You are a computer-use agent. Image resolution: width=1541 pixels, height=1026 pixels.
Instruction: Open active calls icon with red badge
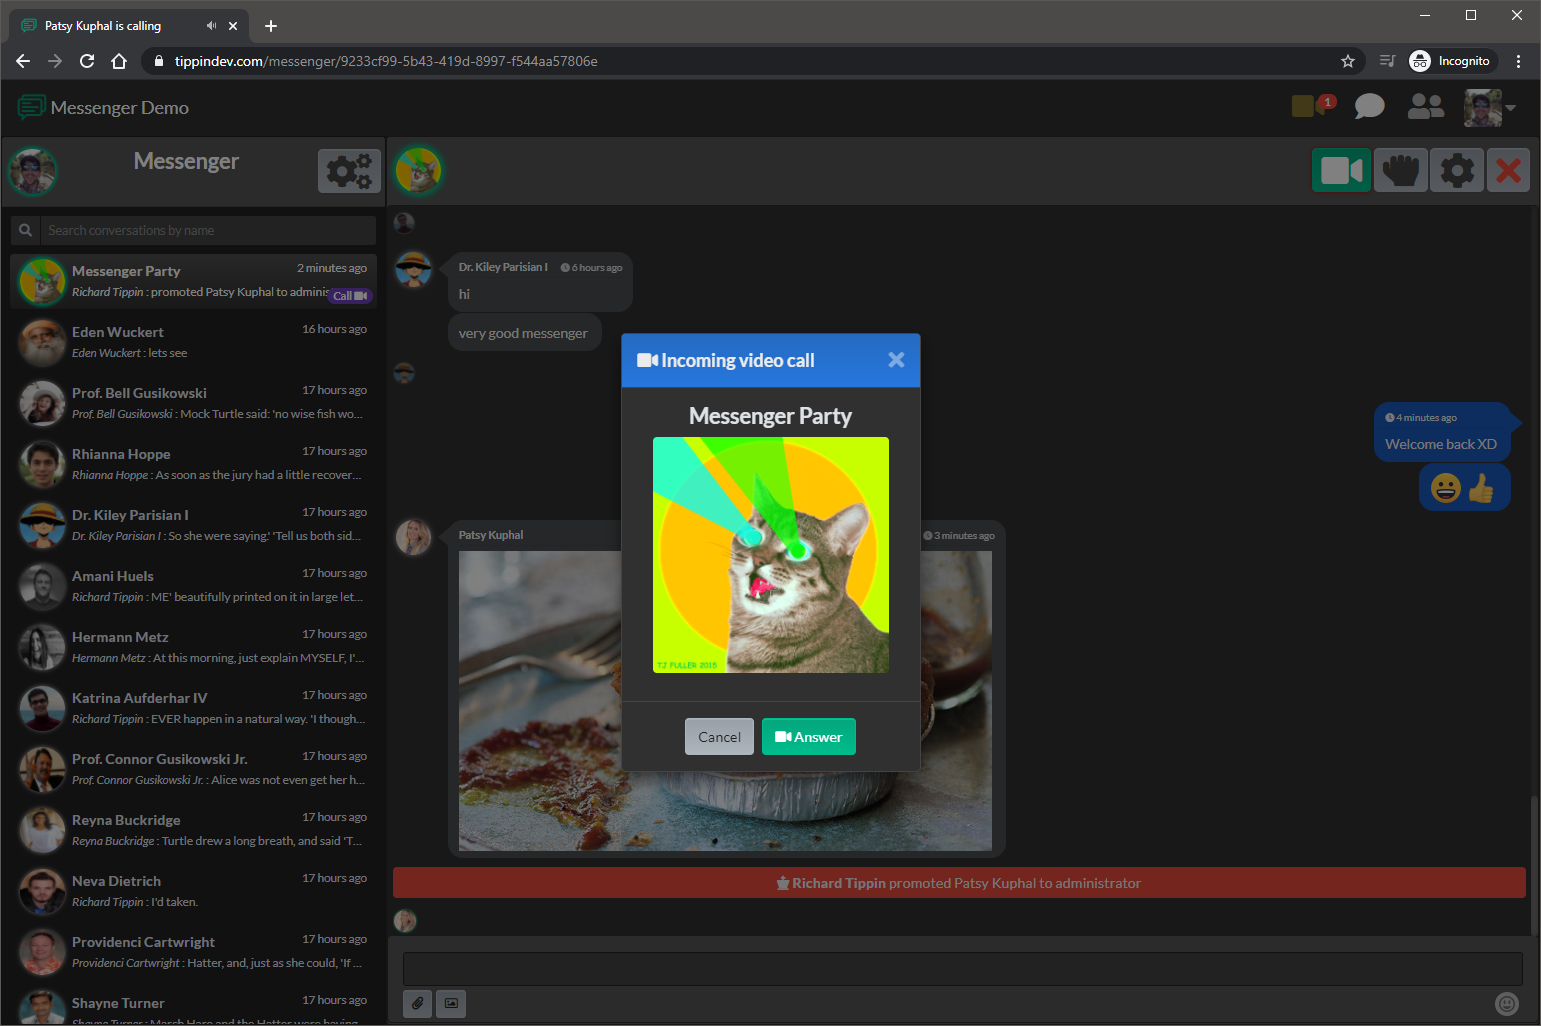[x=1313, y=106]
